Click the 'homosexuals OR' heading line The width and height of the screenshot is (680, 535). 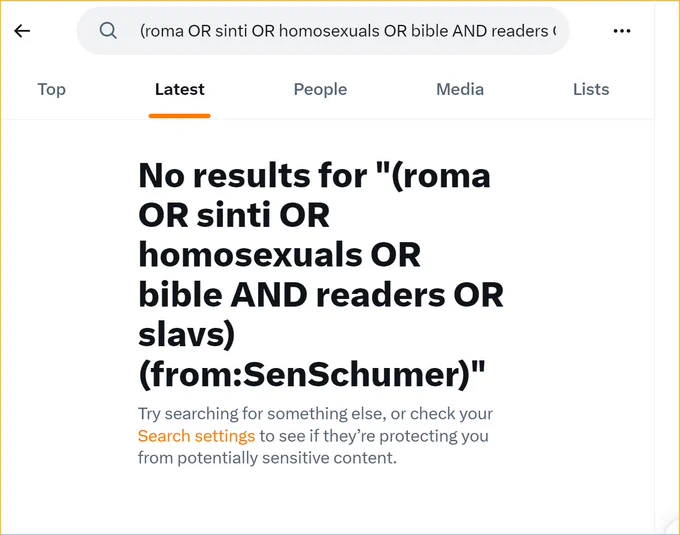point(280,255)
